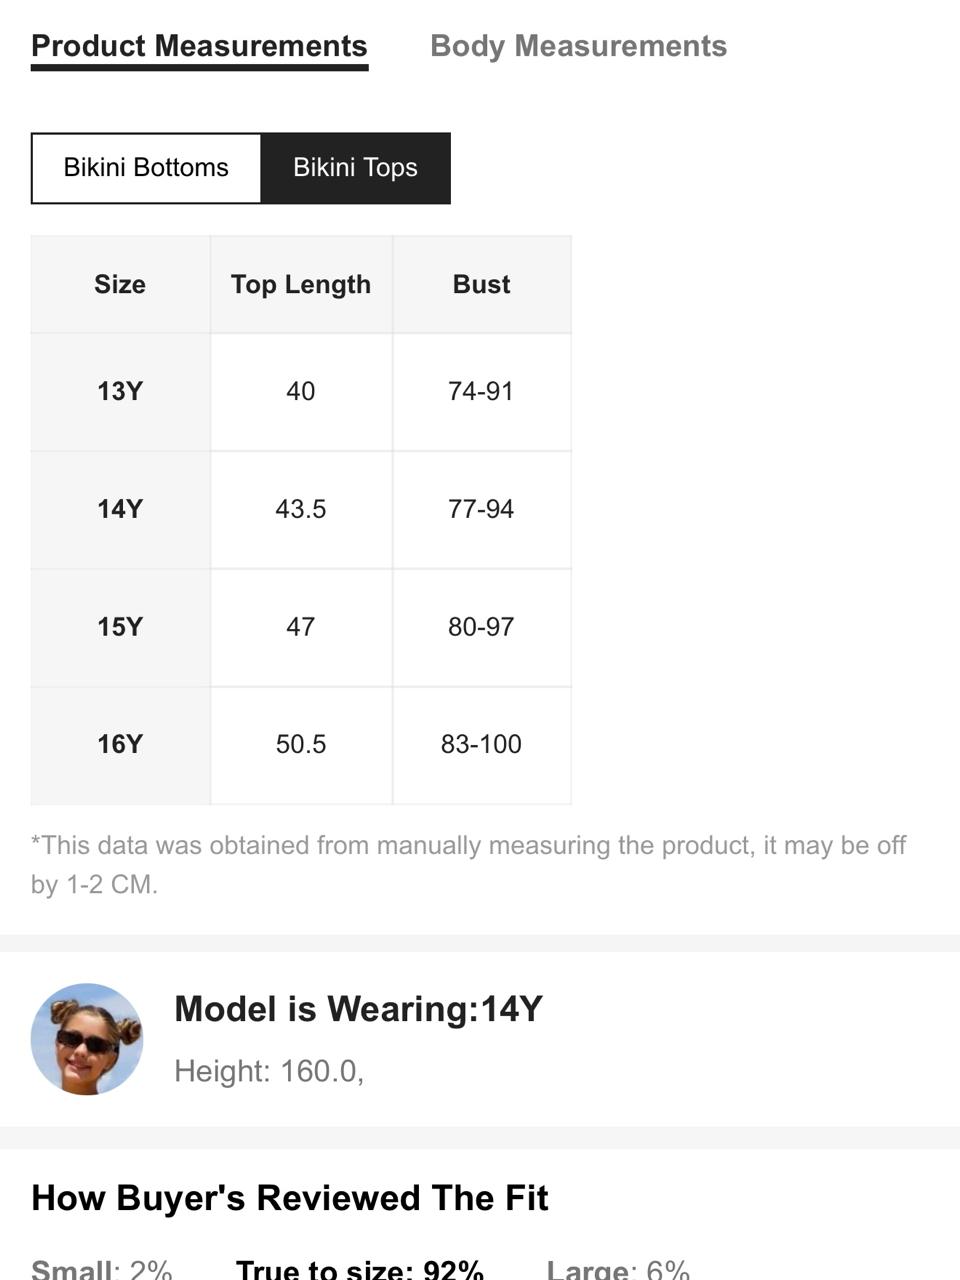Click the Top Length column header
Image resolution: width=960 pixels, height=1280 pixels.
click(x=301, y=284)
